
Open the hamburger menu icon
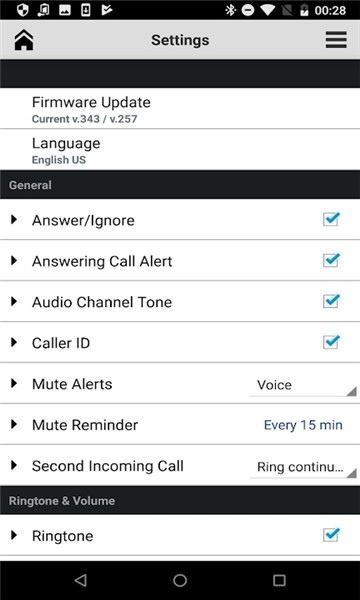336,40
